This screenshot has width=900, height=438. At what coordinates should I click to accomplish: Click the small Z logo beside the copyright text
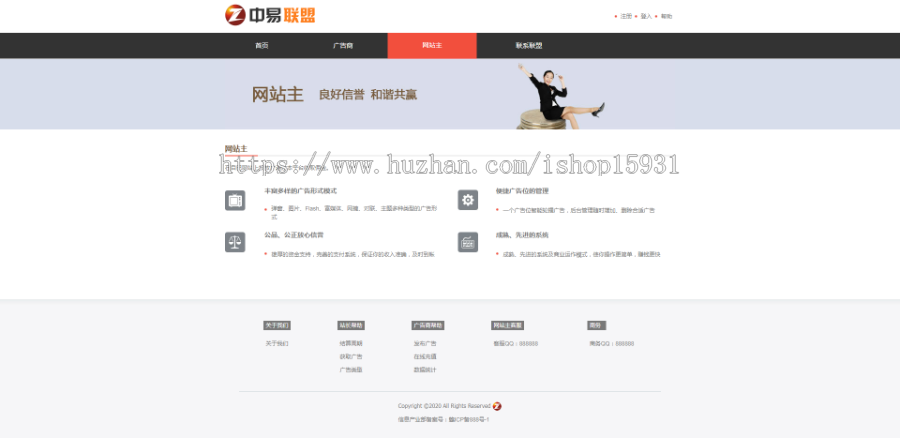(x=497, y=406)
